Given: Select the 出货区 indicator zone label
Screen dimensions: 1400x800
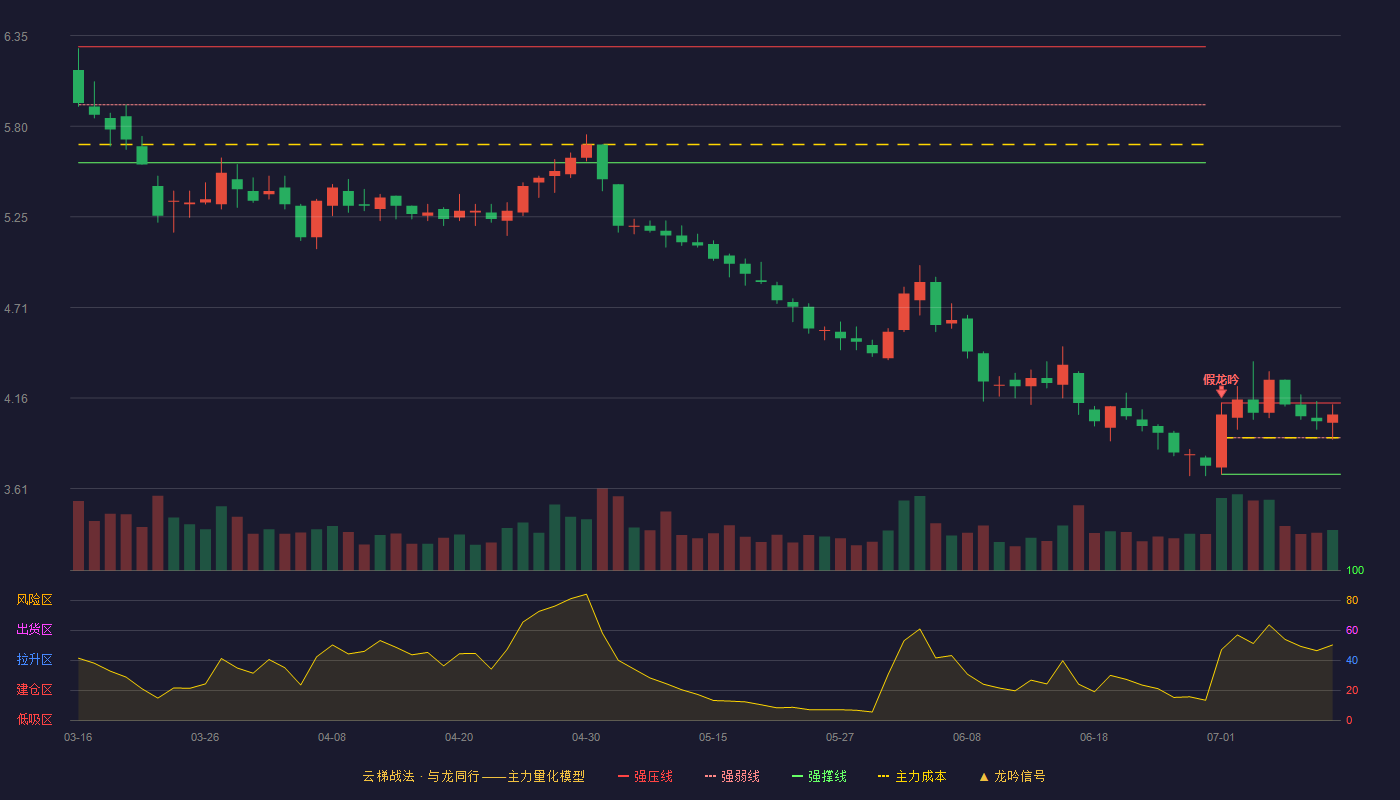Looking at the screenshot, I should (x=34, y=630).
